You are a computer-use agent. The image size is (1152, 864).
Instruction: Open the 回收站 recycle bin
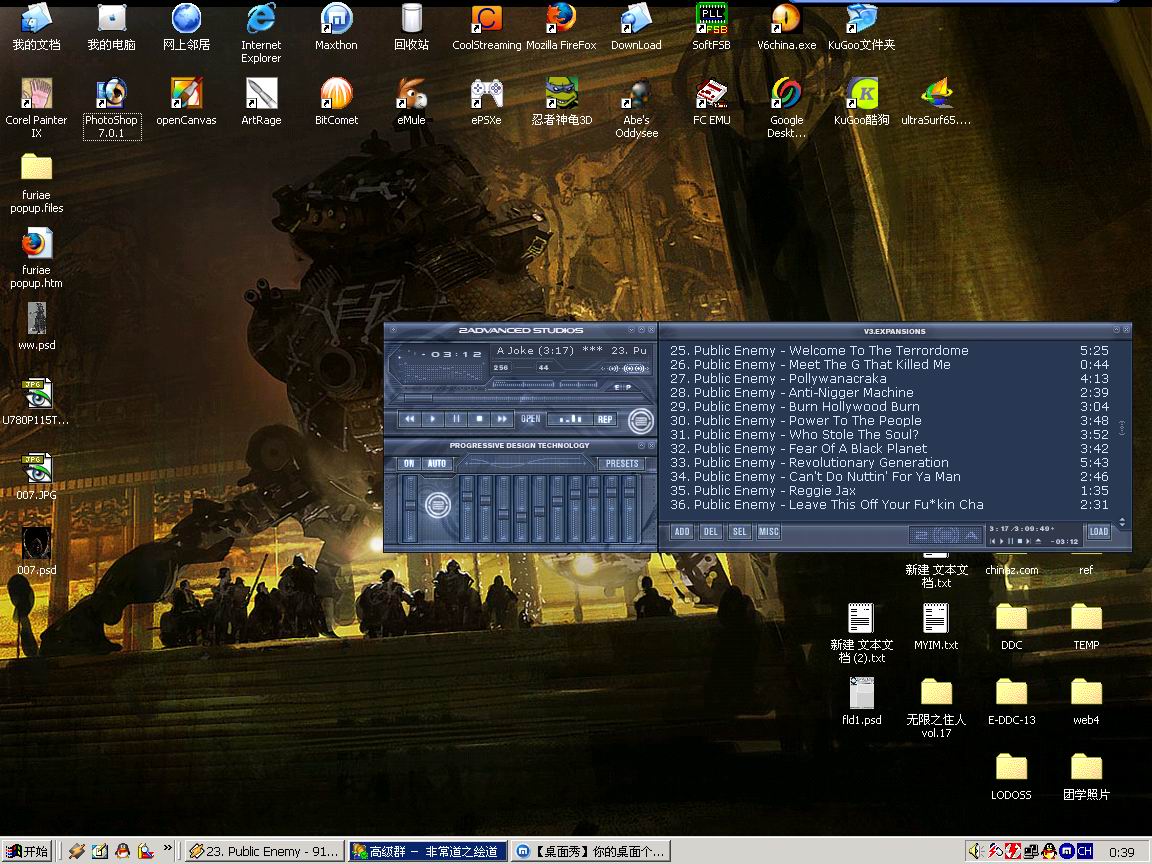pyautogui.click(x=411, y=26)
